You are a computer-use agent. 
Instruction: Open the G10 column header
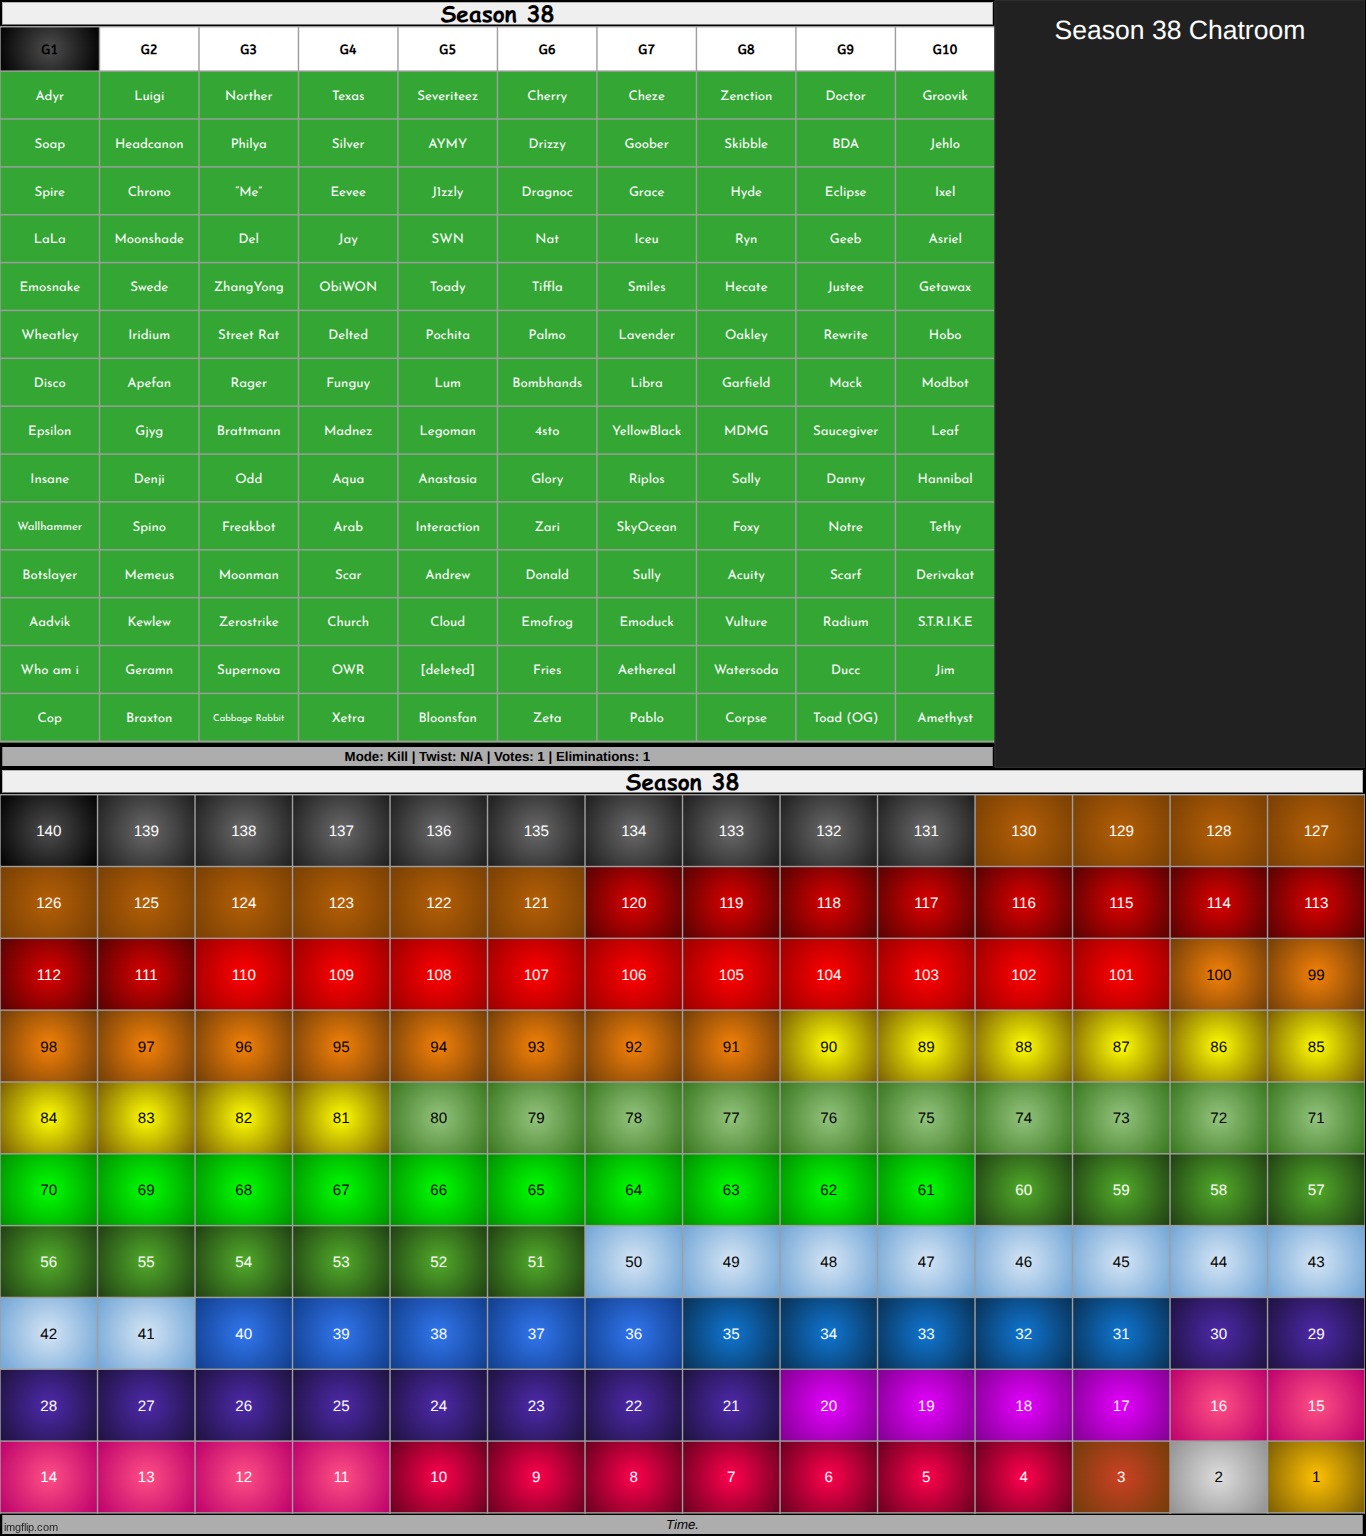944,49
